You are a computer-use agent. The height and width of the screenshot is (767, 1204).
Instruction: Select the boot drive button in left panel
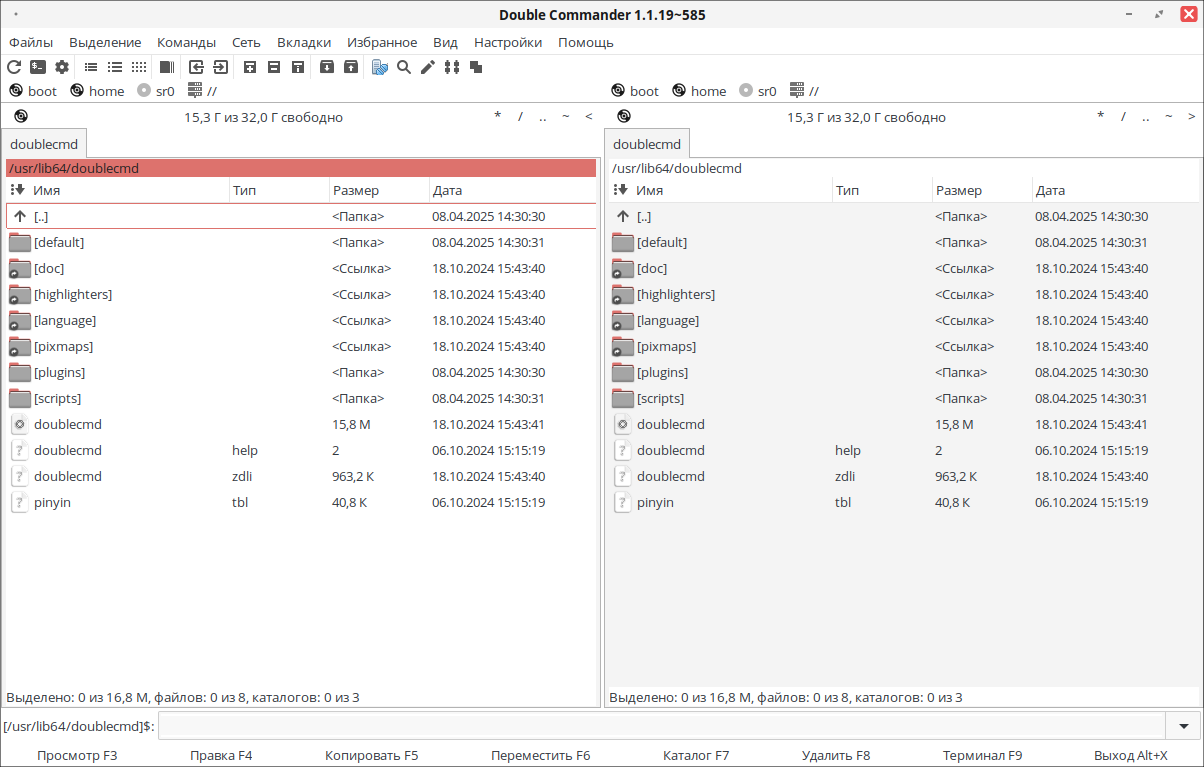coord(33,91)
